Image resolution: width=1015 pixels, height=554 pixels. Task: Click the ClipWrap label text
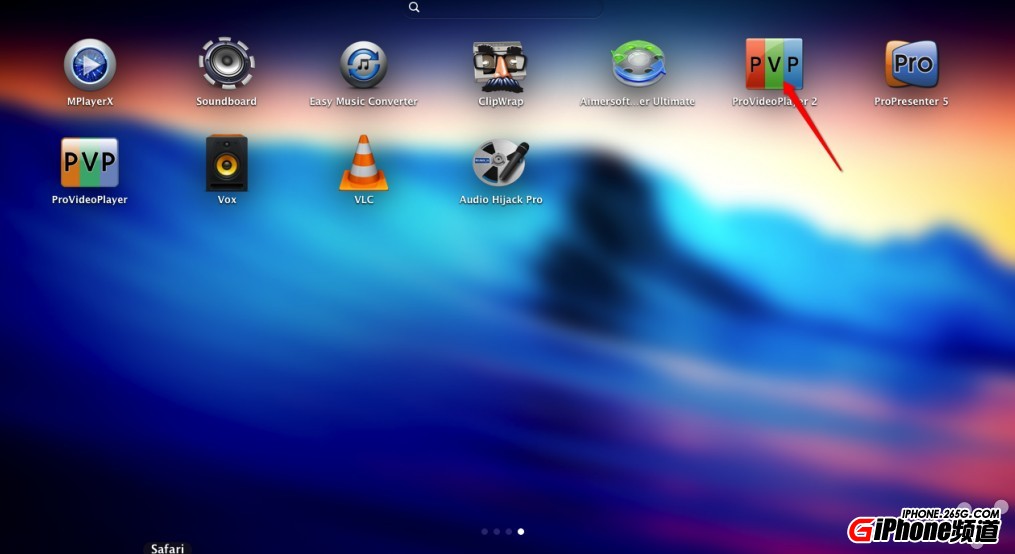click(x=500, y=102)
